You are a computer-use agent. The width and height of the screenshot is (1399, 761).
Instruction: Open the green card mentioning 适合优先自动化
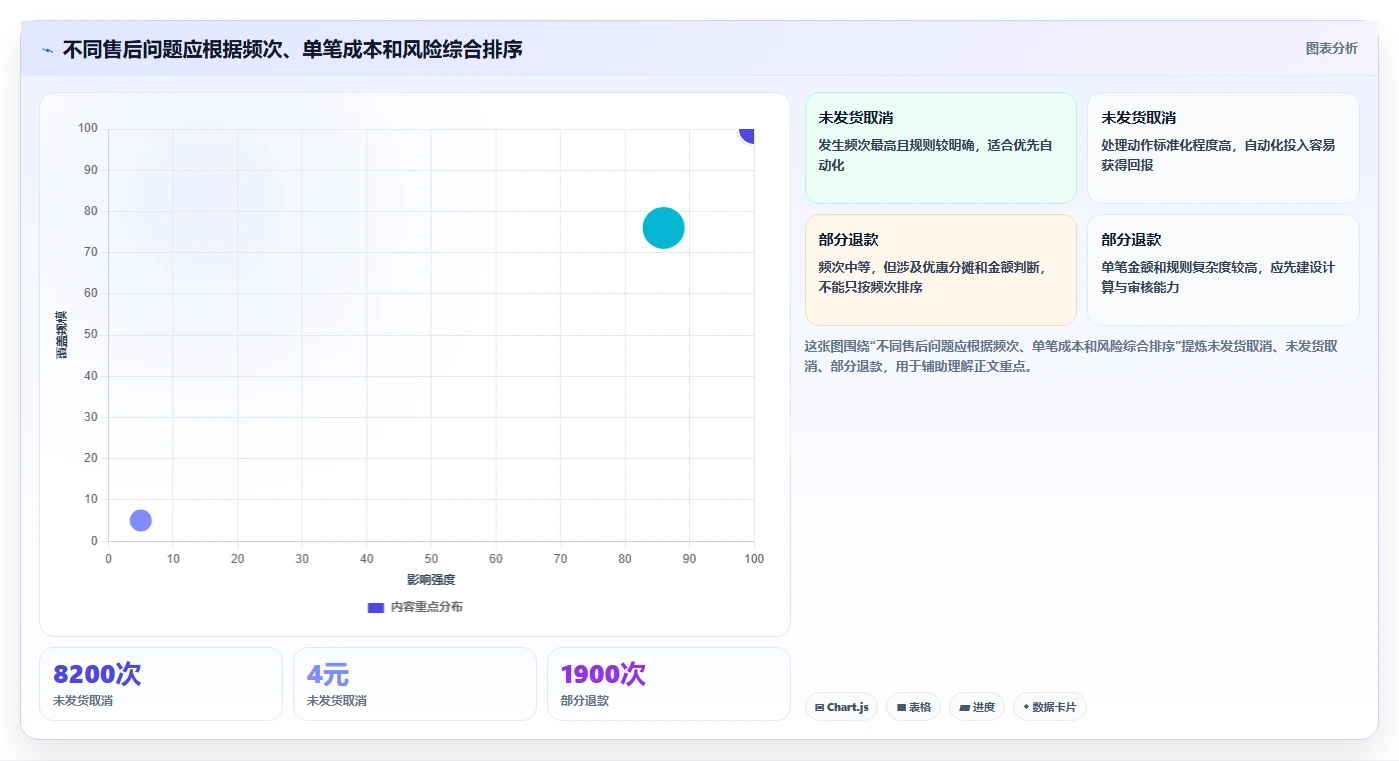point(941,148)
